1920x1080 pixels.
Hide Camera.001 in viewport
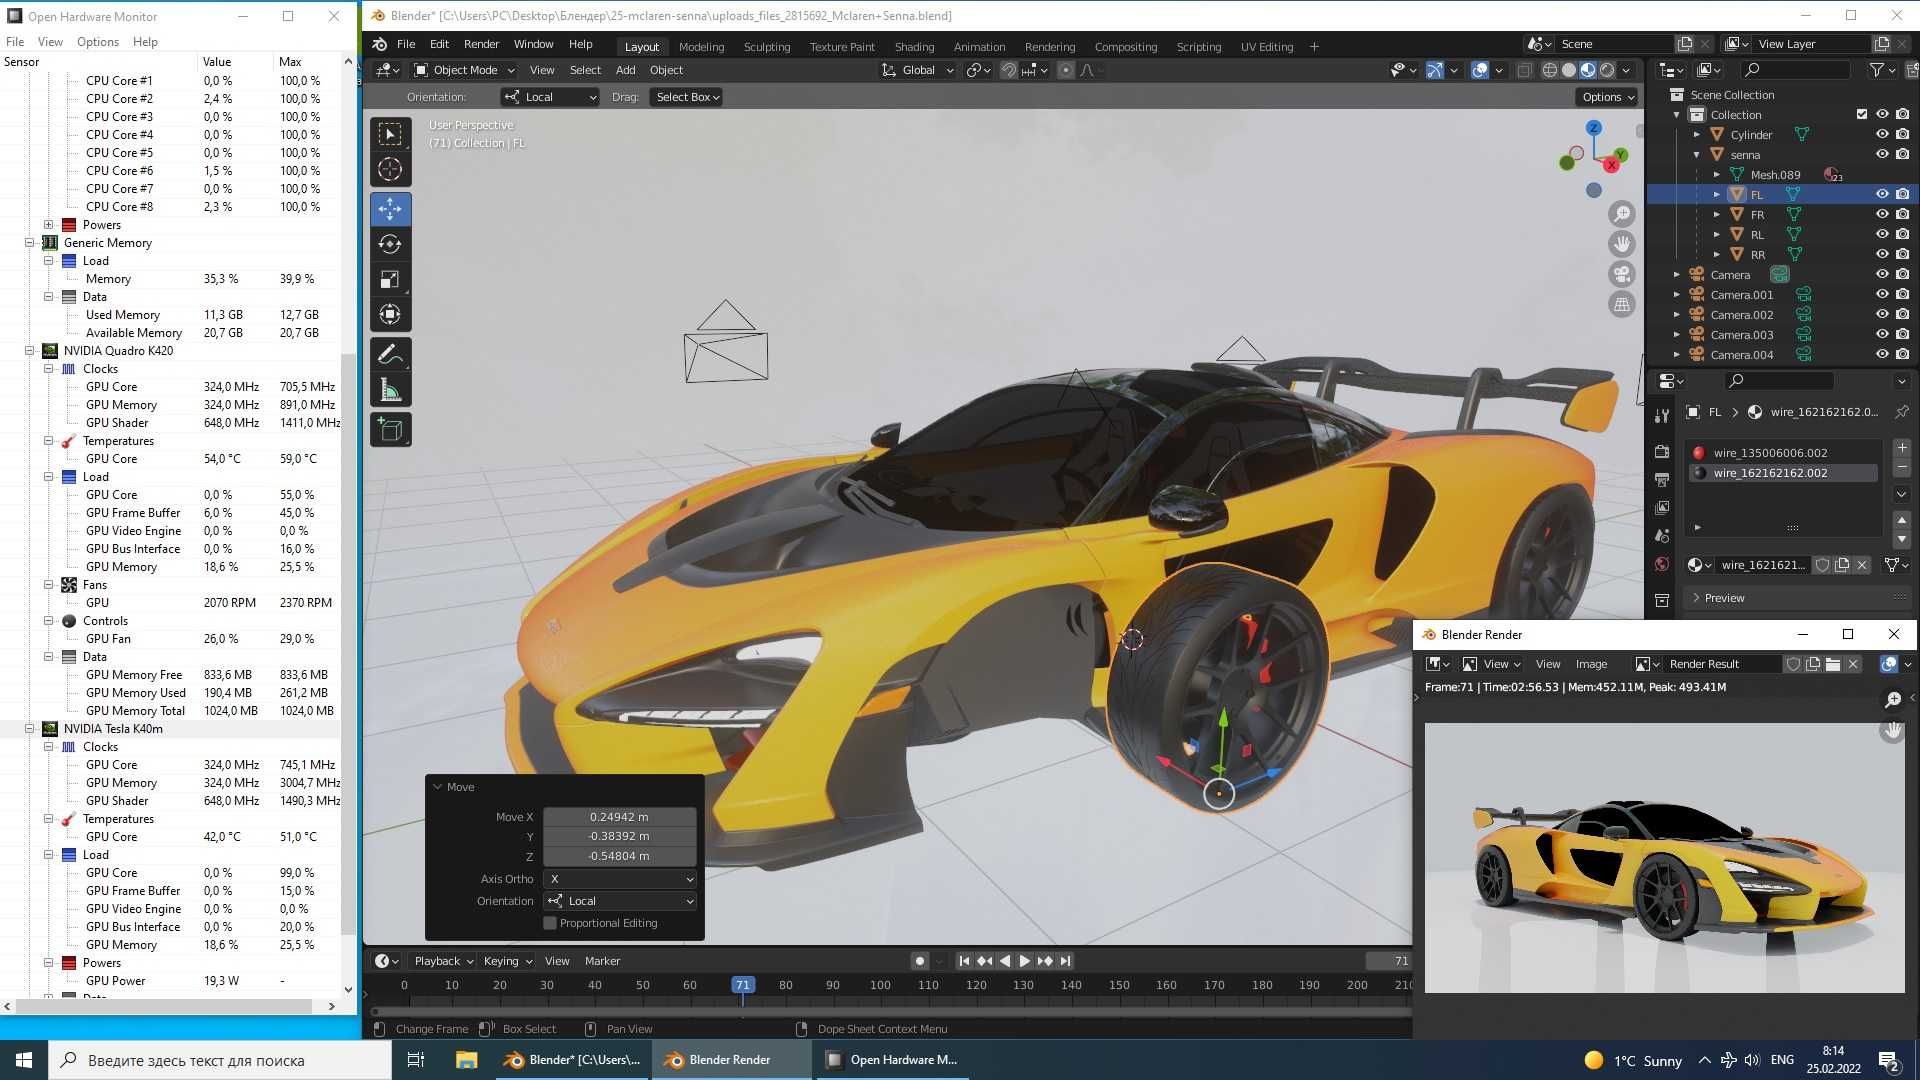click(1882, 294)
